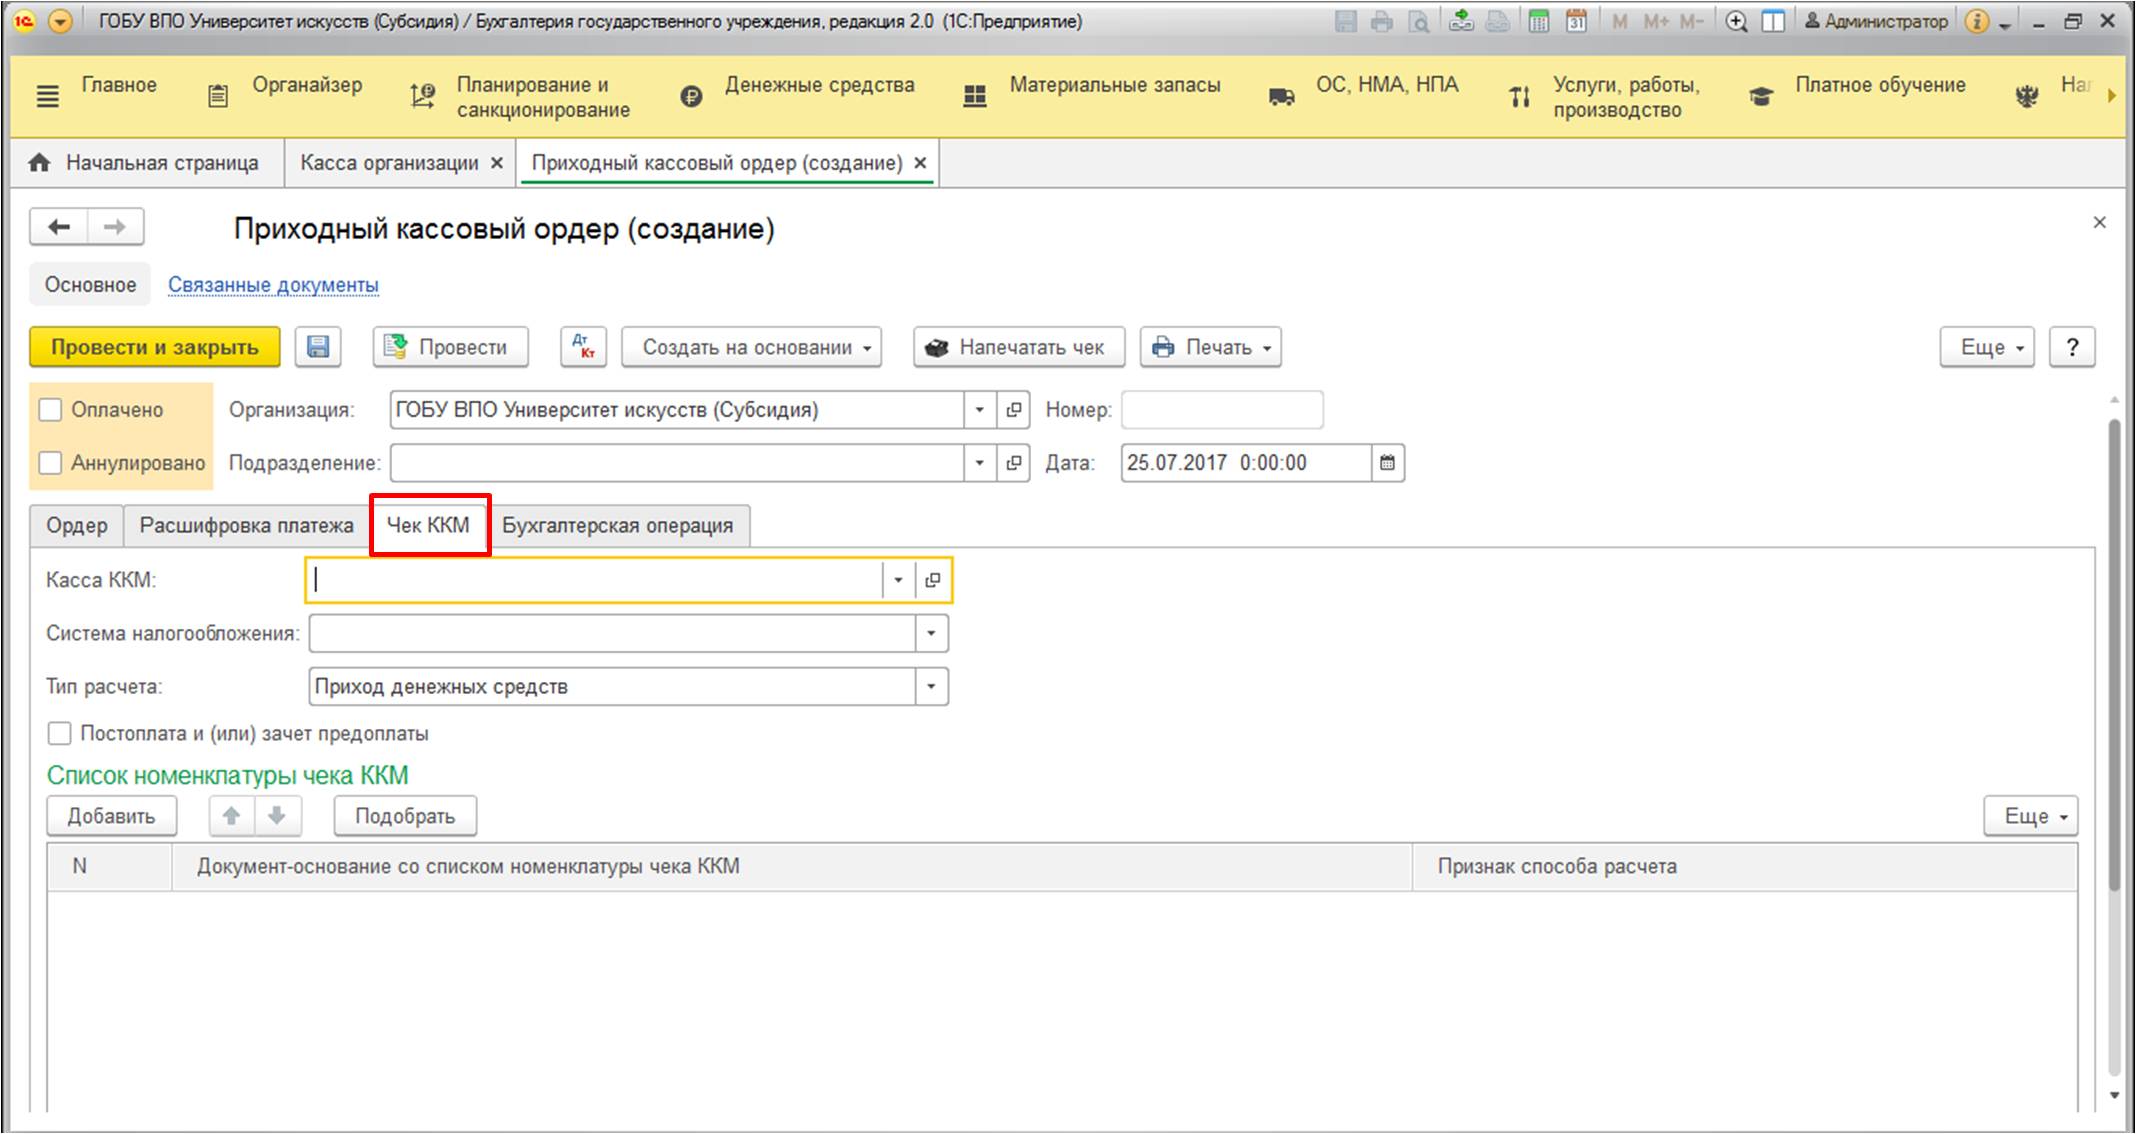Viewport: 2136px width, 1134px height.
Task: Check Постоплата и (или) зачет предоплаты
Action: tap(60, 734)
